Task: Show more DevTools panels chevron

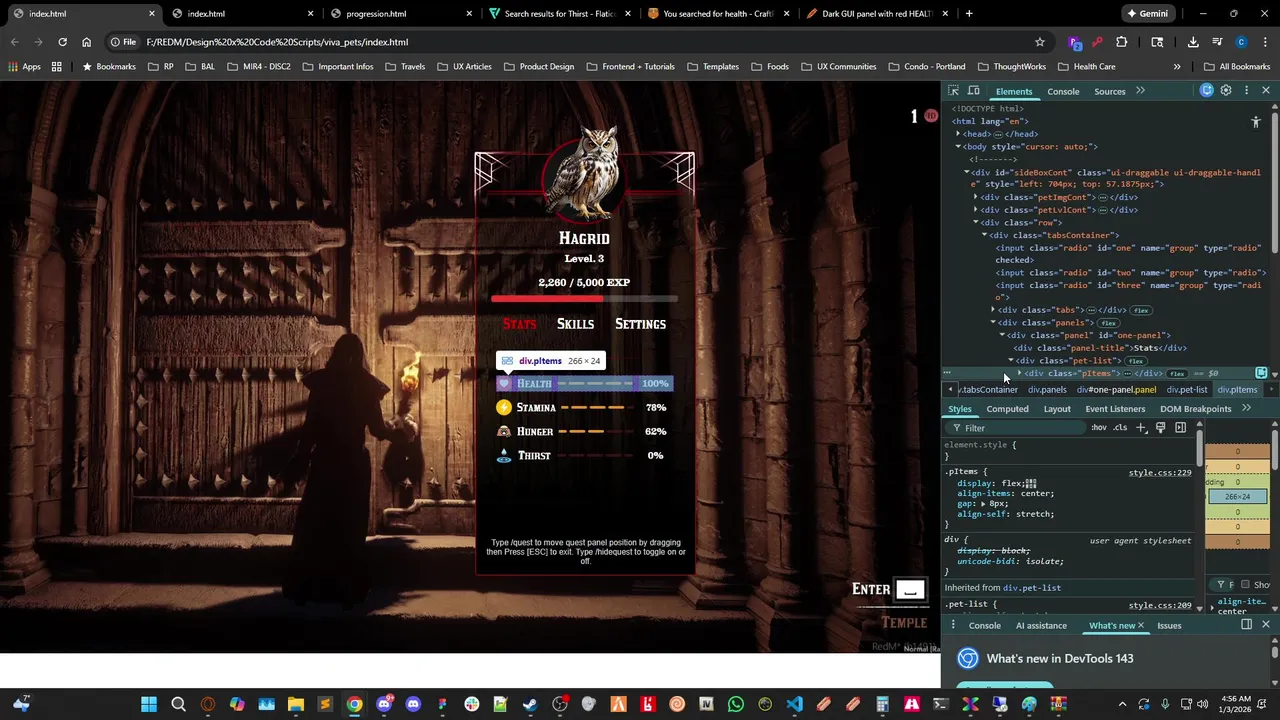Action: tap(1140, 91)
